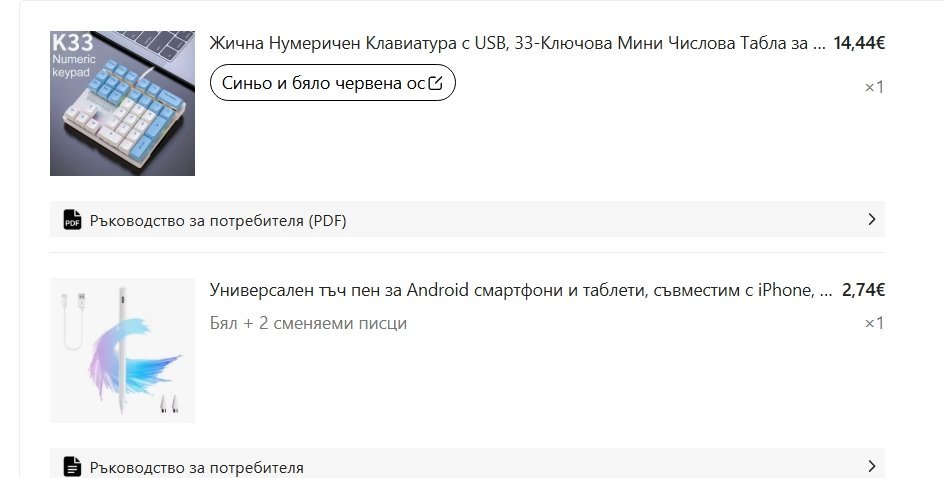Expand the PDF user manual chevron

point(871,219)
